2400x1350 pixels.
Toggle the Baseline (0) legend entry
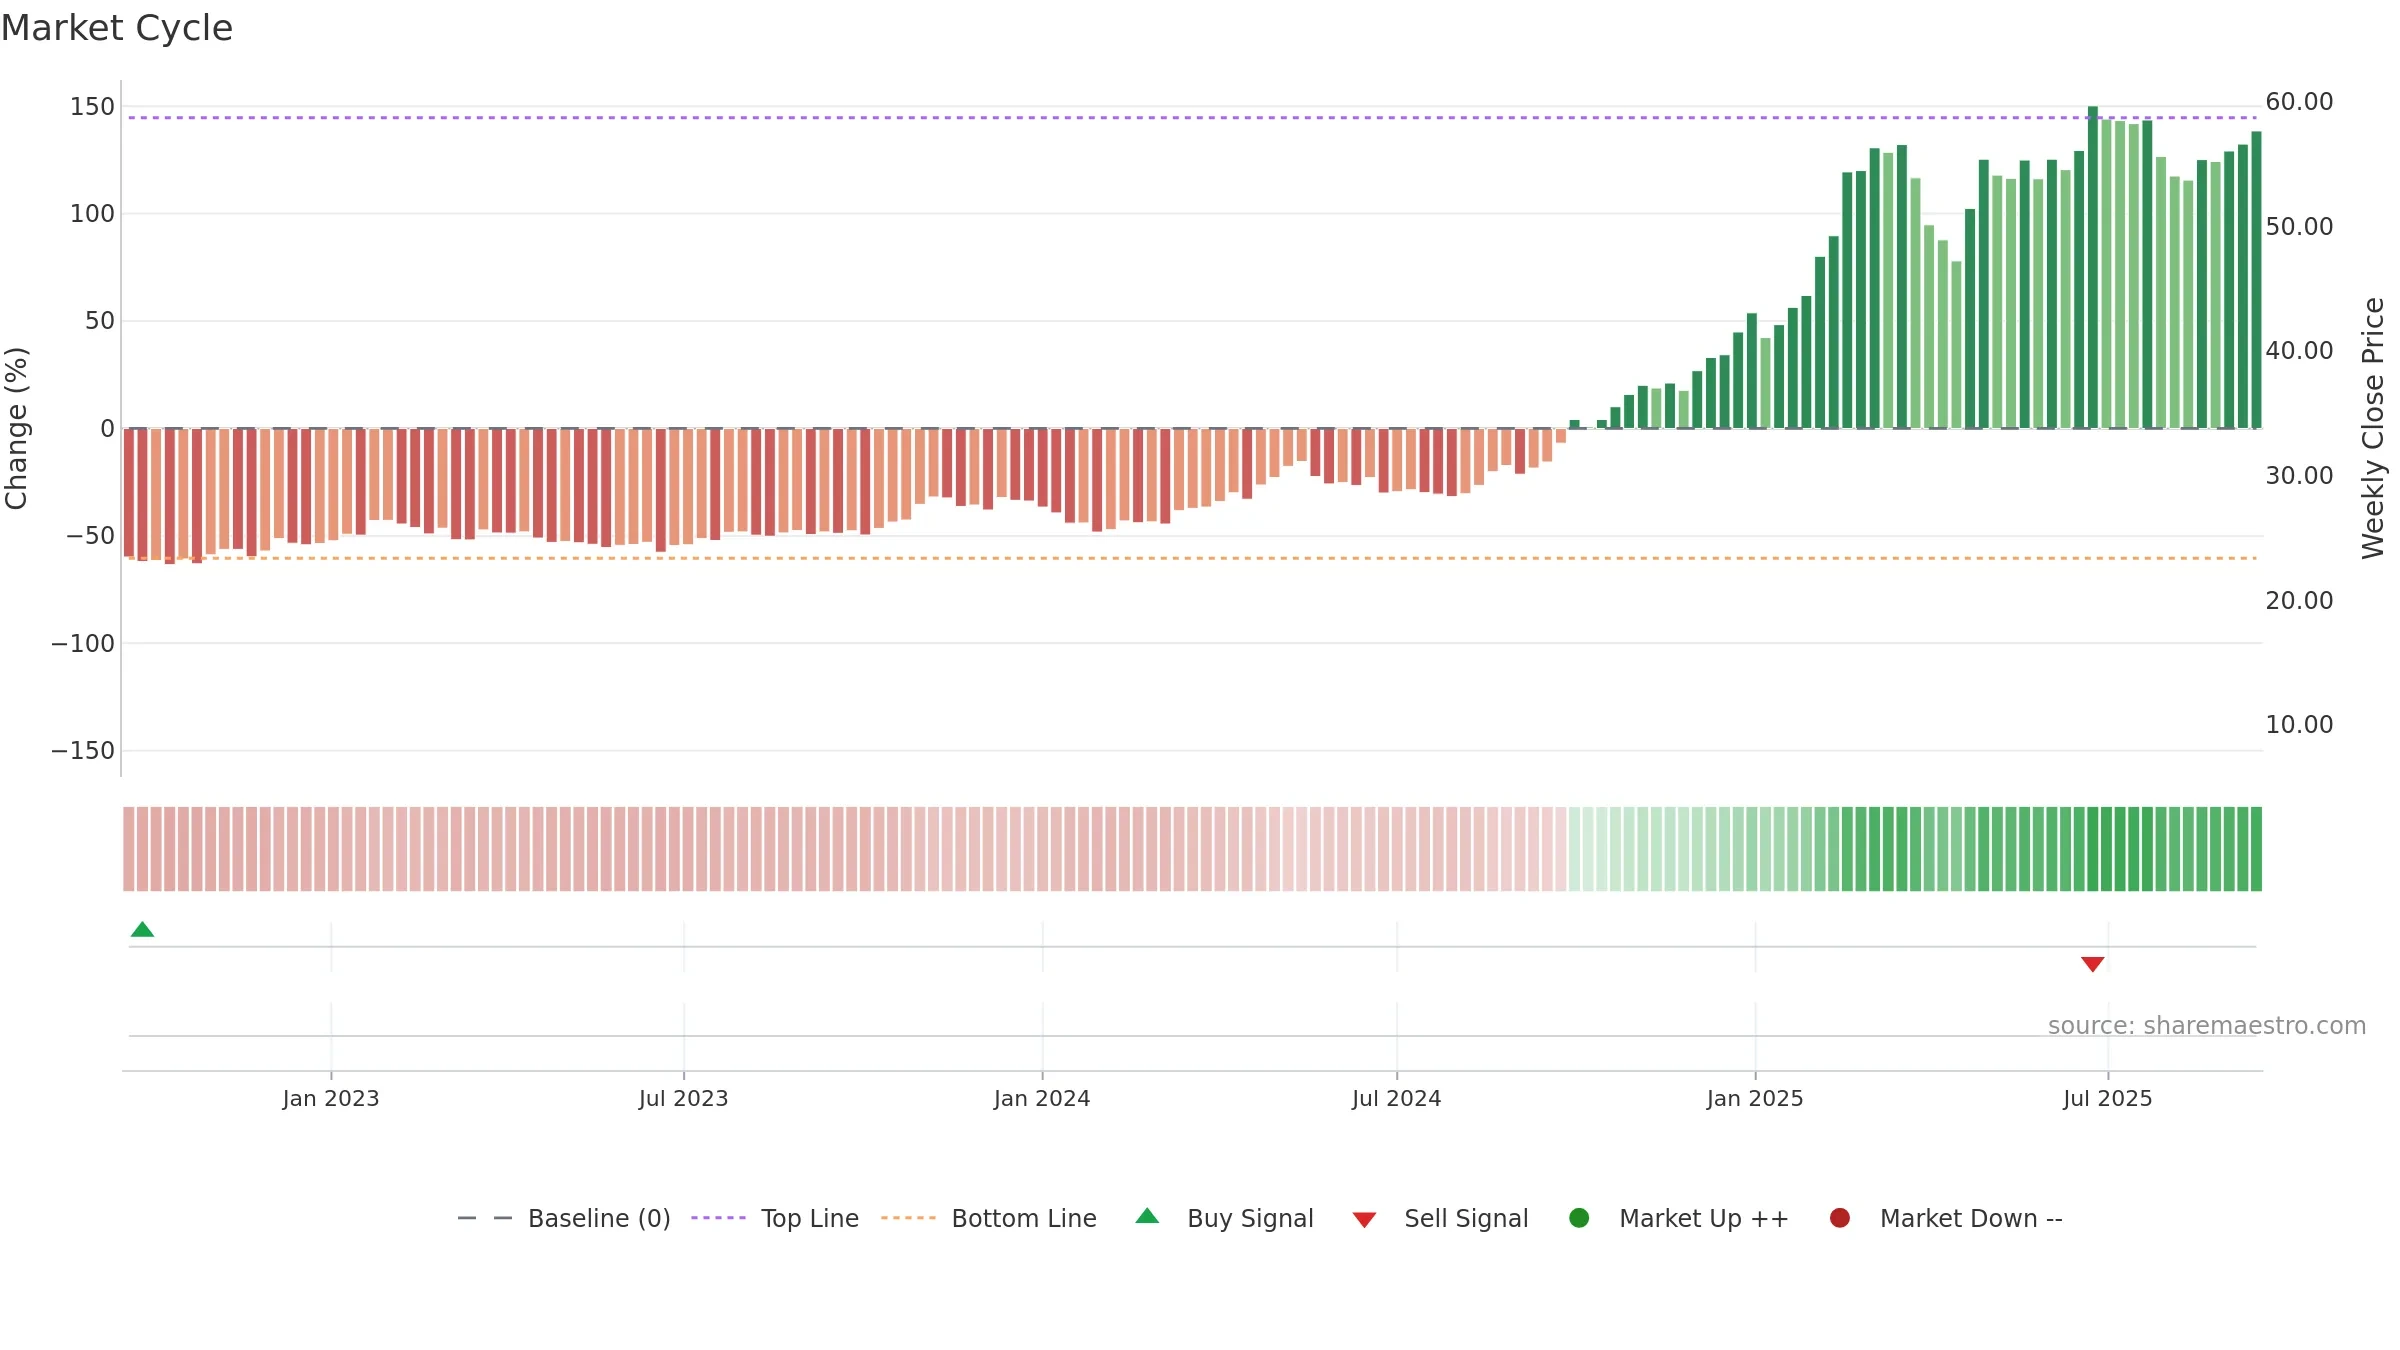pos(564,1218)
